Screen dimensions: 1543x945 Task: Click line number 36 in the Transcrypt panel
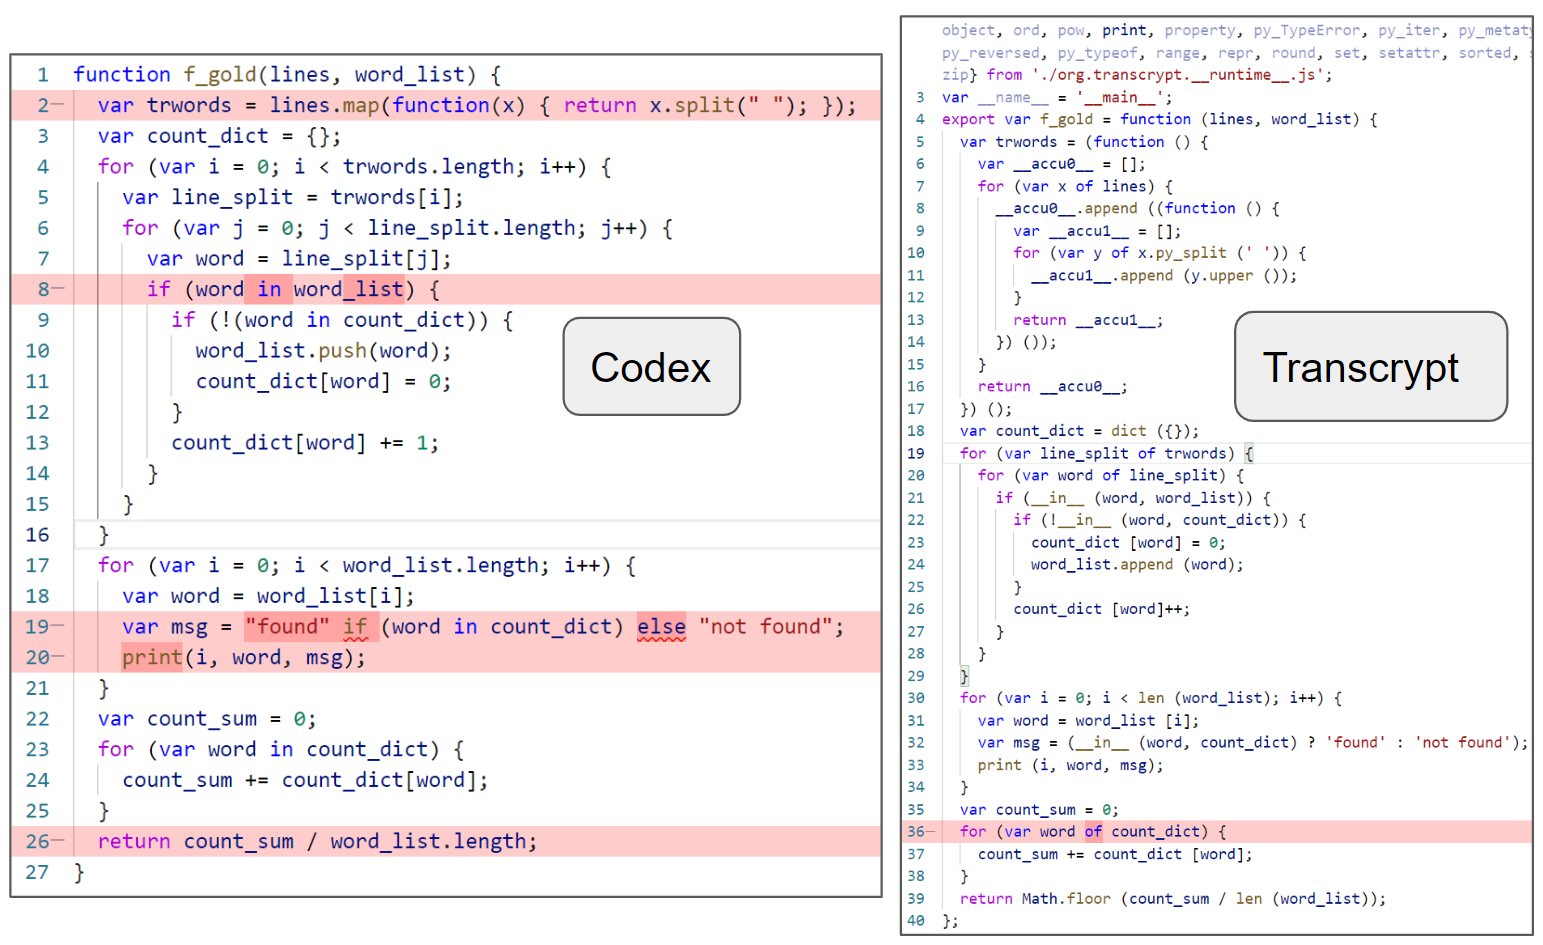[916, 832]
